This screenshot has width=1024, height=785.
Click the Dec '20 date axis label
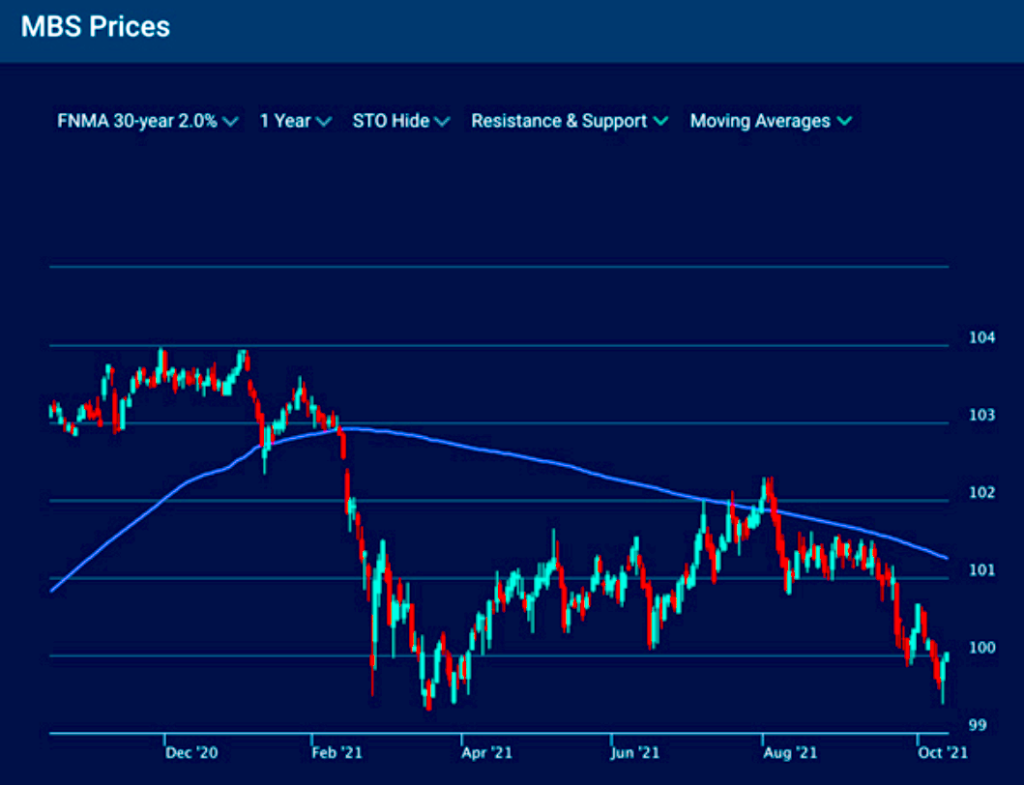(190, 752)
